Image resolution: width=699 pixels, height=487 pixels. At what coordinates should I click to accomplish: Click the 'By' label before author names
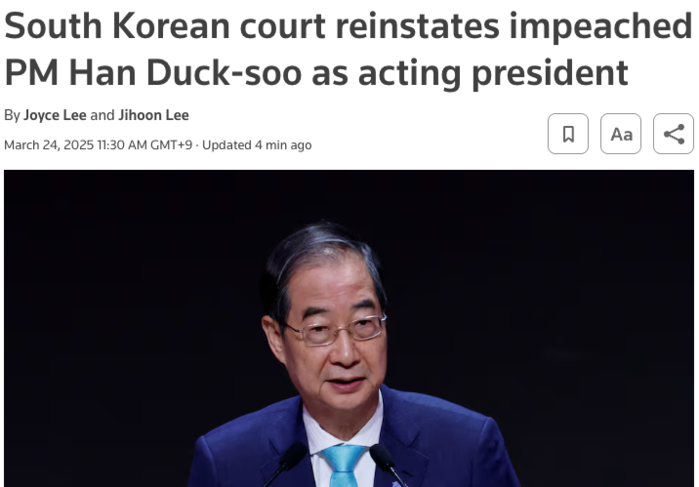point(12,116)
